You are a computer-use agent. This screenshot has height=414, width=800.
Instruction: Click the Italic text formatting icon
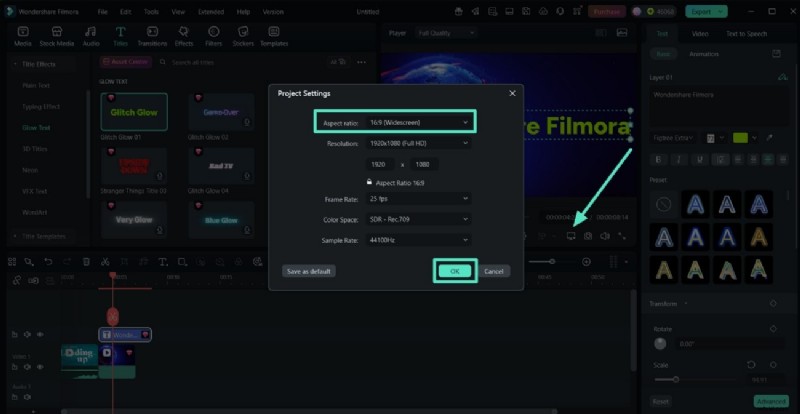pos(677,159)
